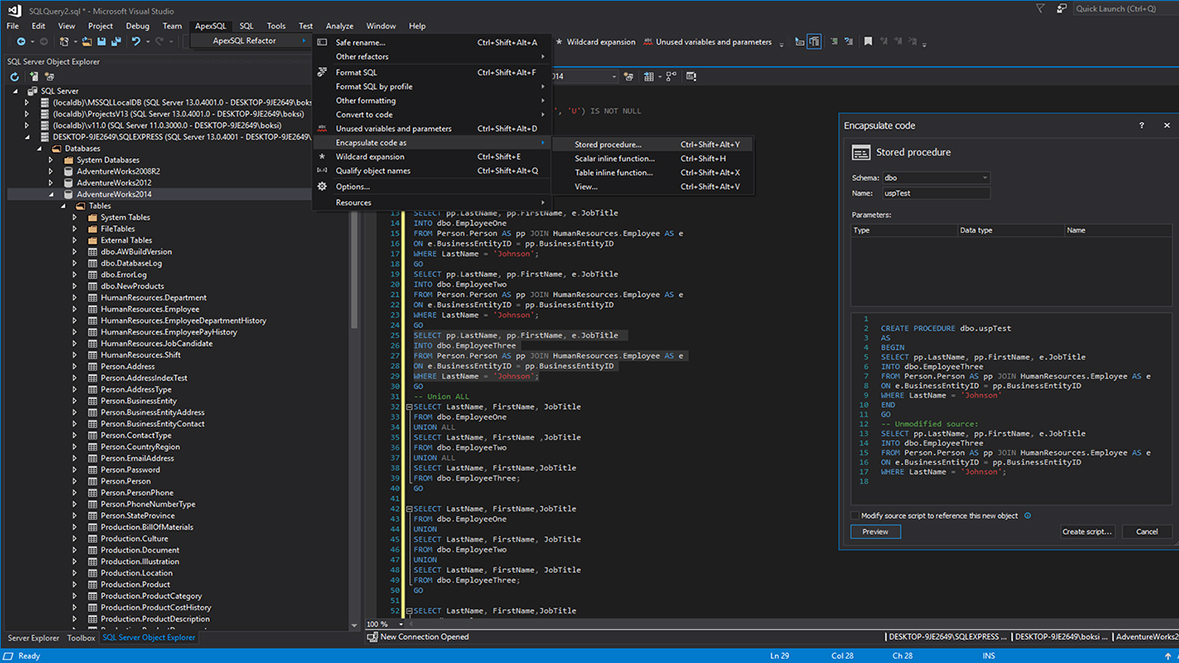Open help via the question mark in Encapsulate code

click(1141, 126)
